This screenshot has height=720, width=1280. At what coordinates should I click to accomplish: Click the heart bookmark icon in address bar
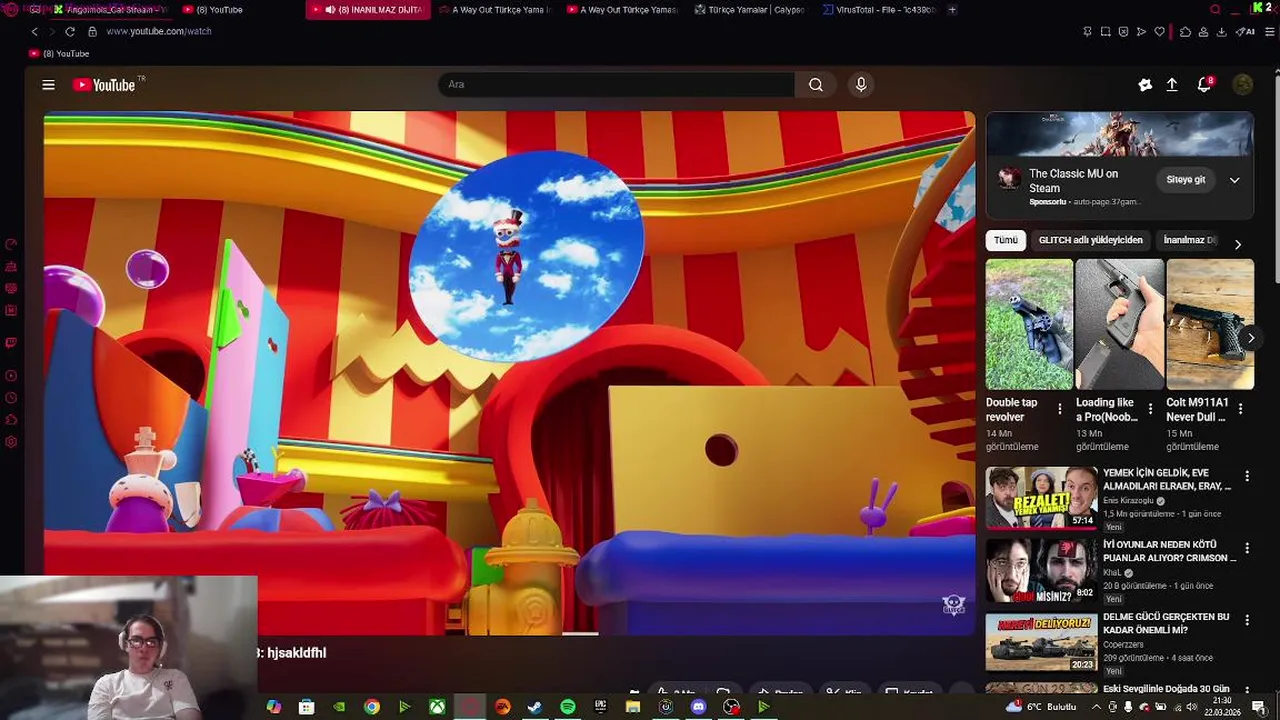(x=1160, y=32)
